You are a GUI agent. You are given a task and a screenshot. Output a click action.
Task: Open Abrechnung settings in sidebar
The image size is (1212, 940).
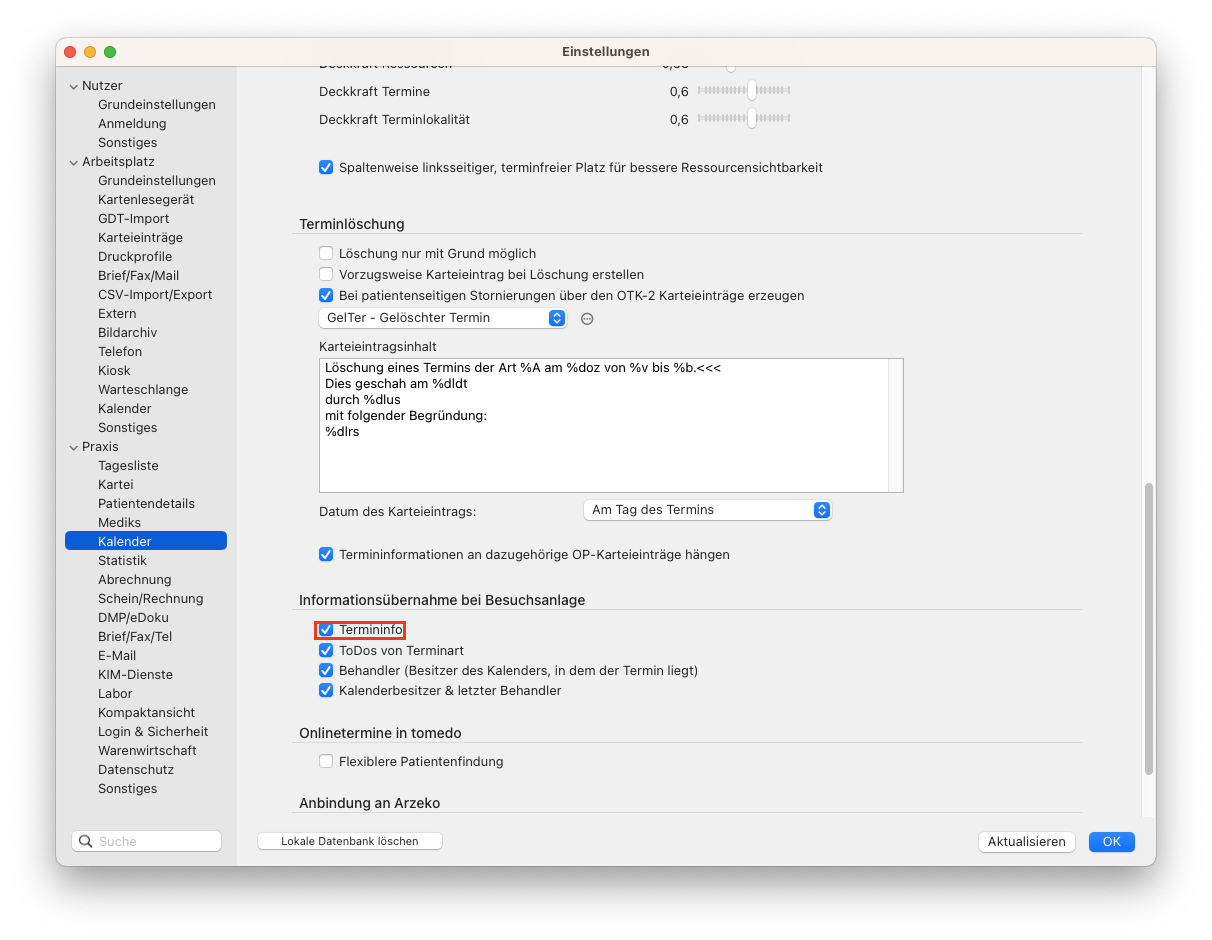(x=135, y=580)
